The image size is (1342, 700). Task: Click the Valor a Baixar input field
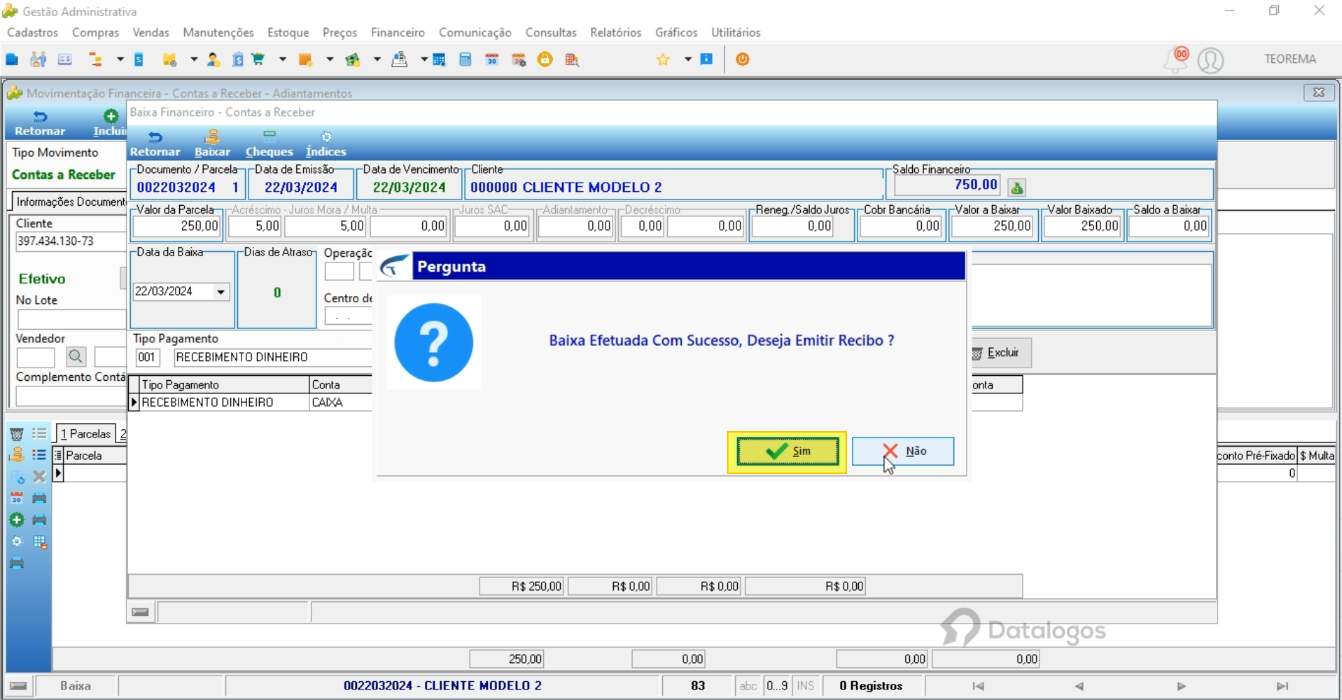tap(992, 227)
